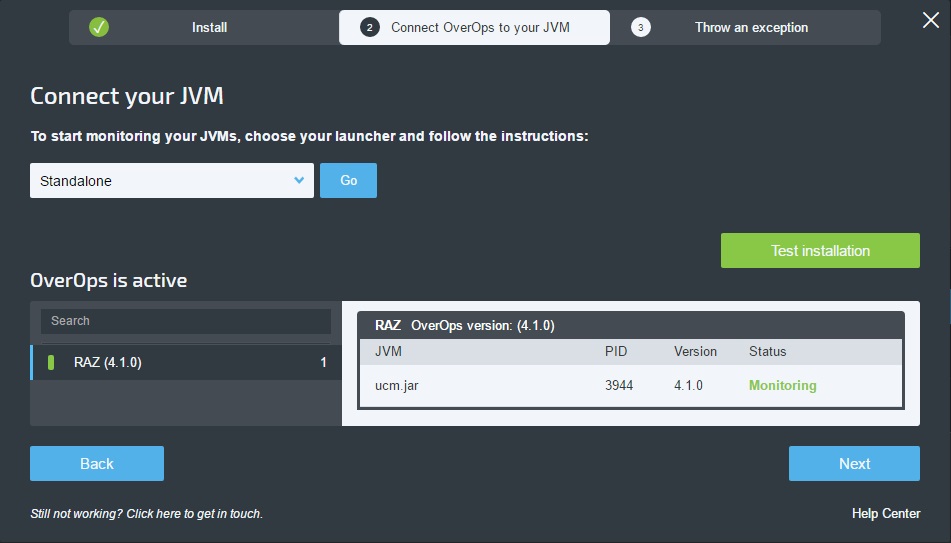The height and width of the screenshot is (543, 951).
Task: Click into the Search field
Action: [x=186, y=321]
